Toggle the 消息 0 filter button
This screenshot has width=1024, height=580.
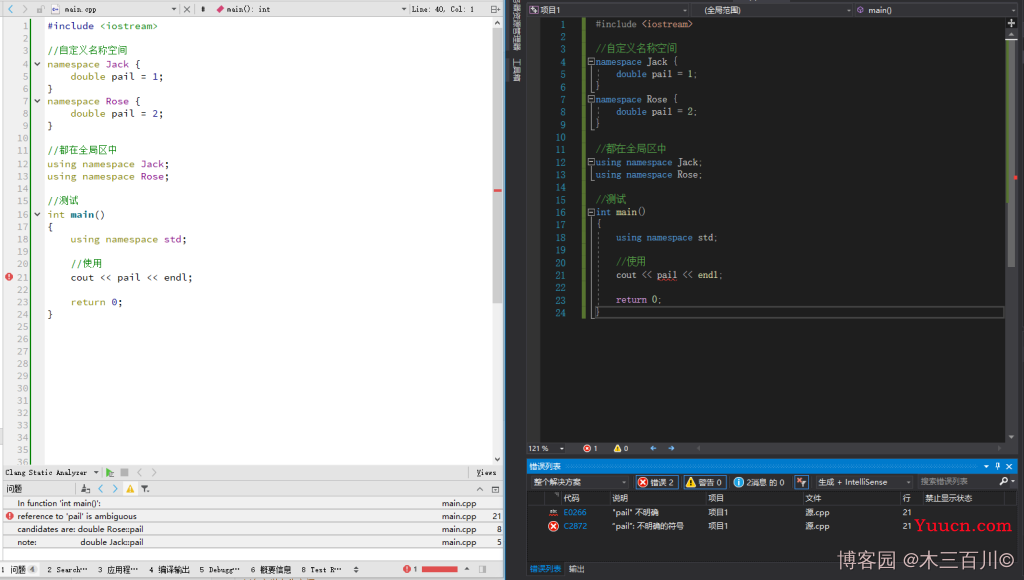coord(760,482)
